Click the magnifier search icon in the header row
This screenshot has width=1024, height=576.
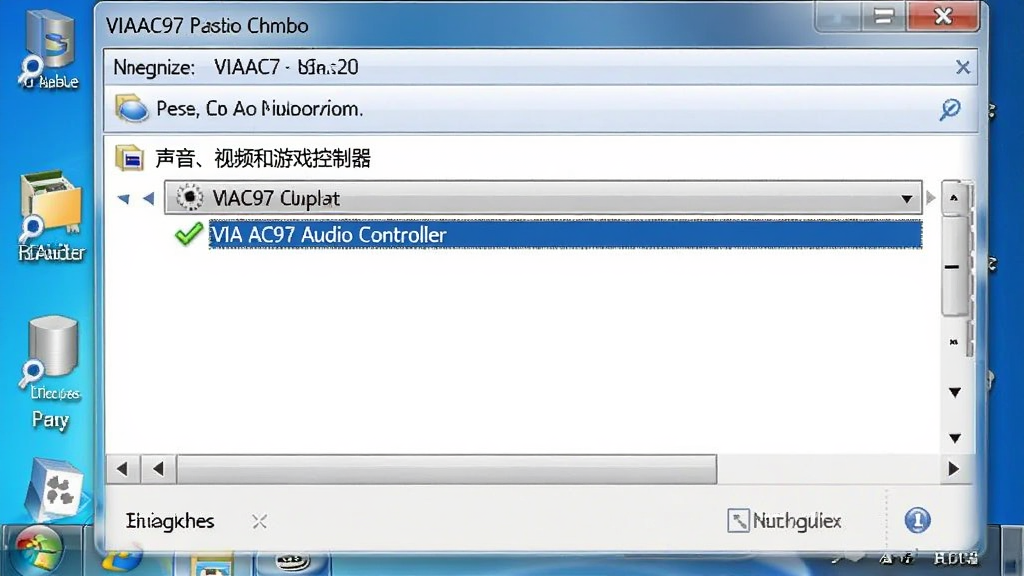point(950,108)
